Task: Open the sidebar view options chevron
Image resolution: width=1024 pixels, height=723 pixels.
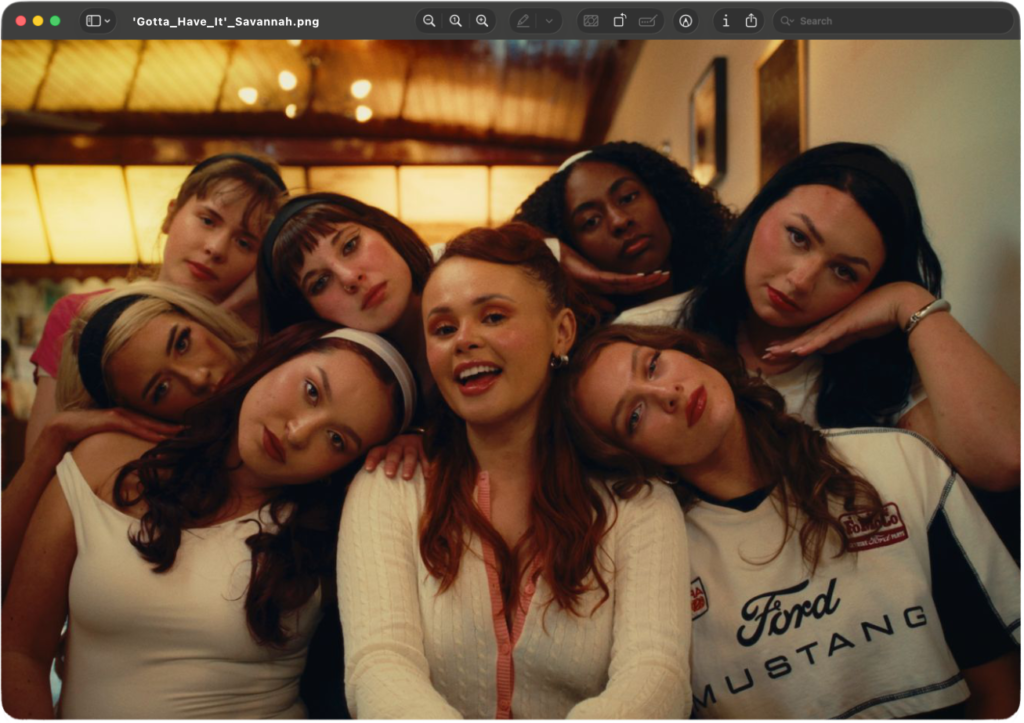Action: pos(108,21)
